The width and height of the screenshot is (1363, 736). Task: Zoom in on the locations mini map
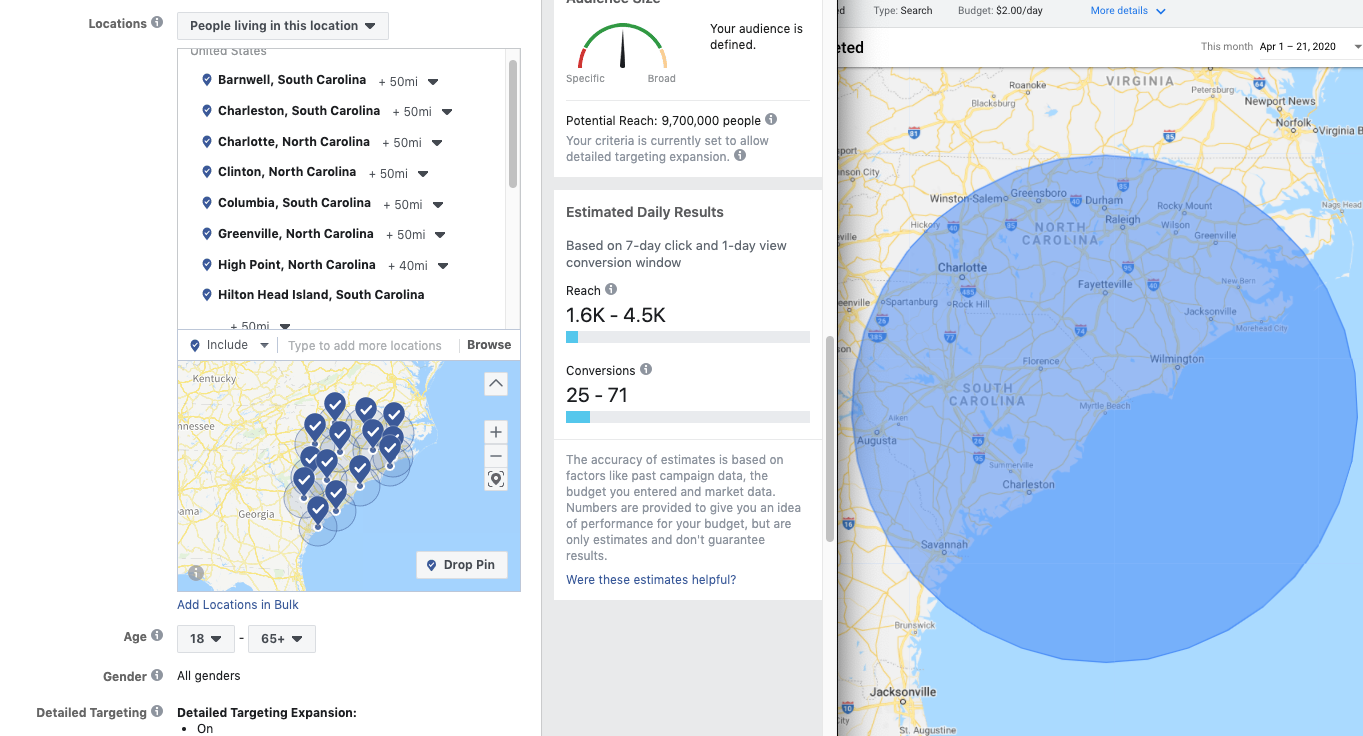click(496, 432)
